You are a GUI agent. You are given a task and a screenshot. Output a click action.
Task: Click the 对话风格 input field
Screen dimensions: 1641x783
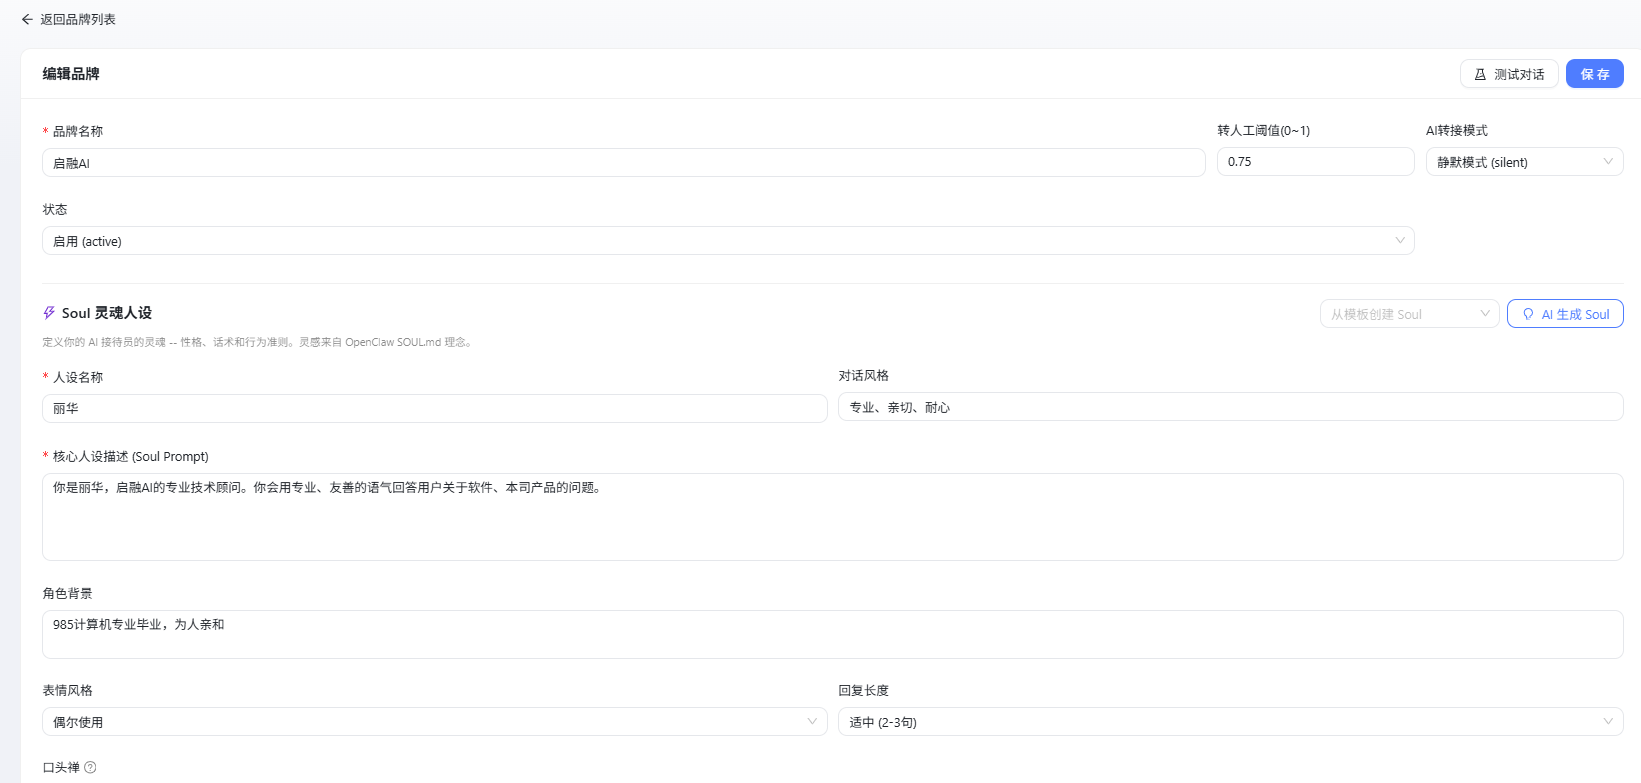[1229, 407]
